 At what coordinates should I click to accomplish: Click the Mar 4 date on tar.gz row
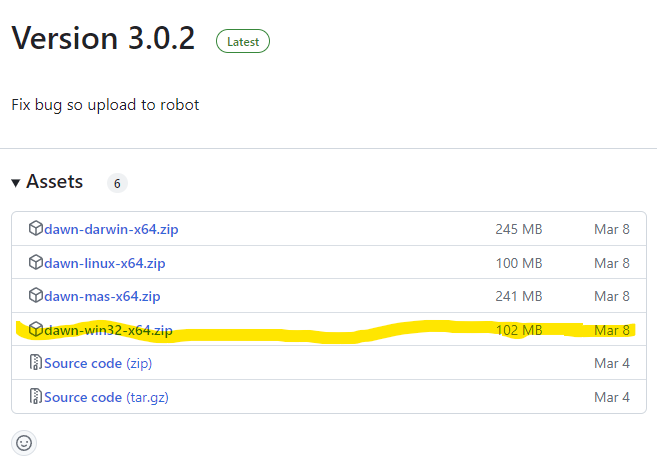612,397
